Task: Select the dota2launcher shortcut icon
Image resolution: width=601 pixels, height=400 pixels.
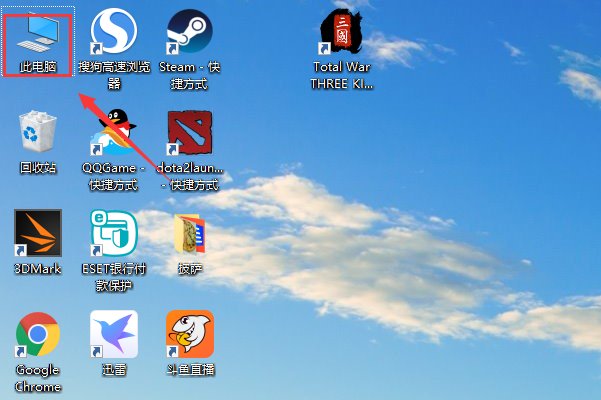Action: (x=189, y=133)
